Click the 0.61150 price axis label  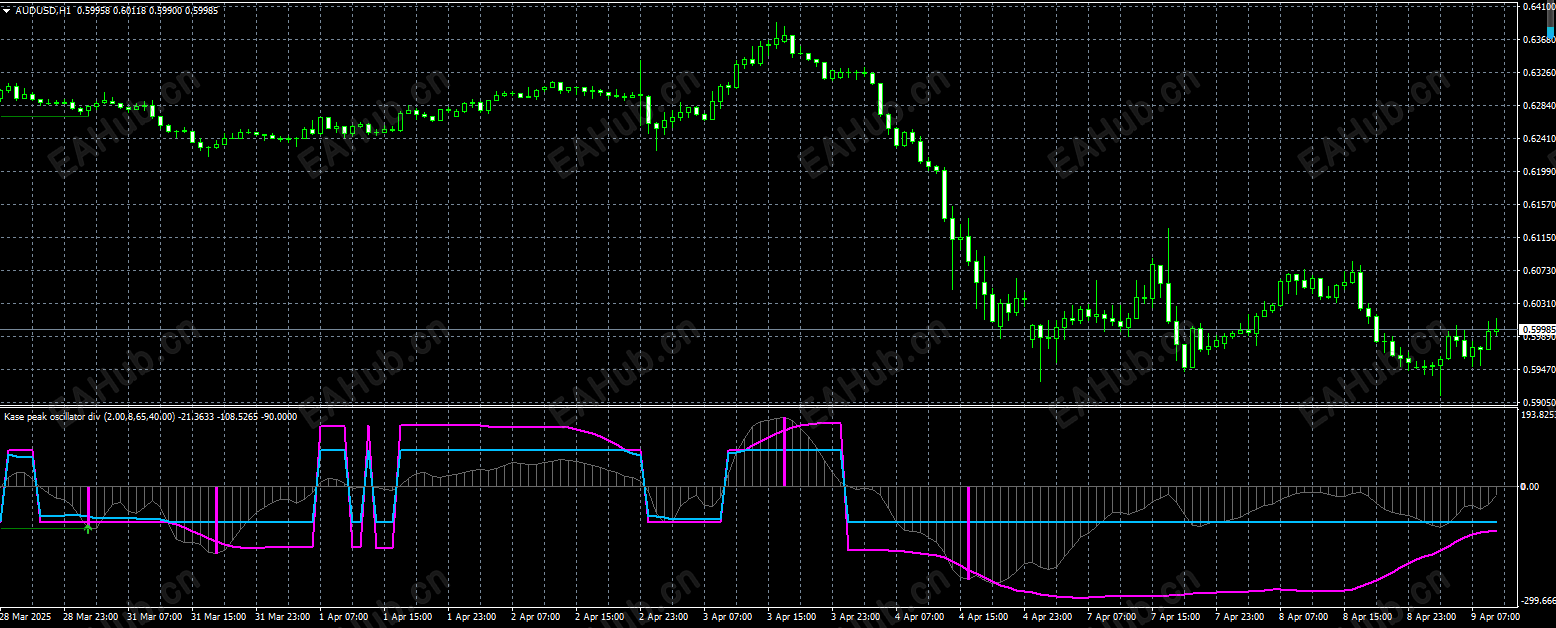click(1538, 238)
